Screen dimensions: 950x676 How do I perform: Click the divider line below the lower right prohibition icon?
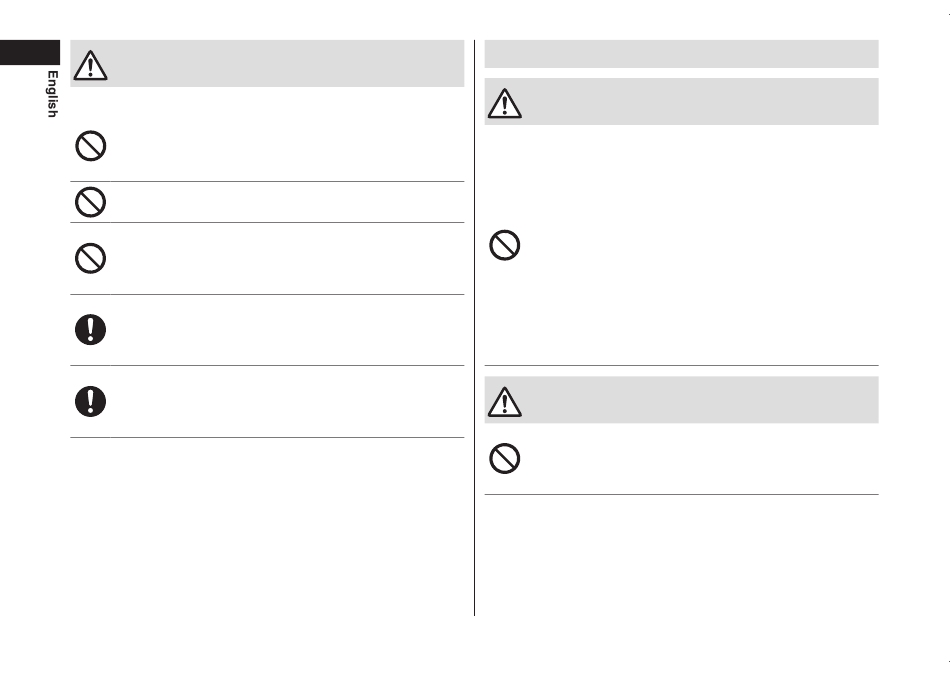point(682,494)
